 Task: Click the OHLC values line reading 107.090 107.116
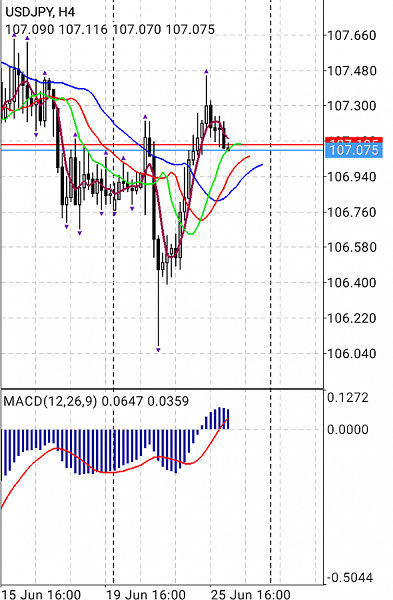pos(110,29)
